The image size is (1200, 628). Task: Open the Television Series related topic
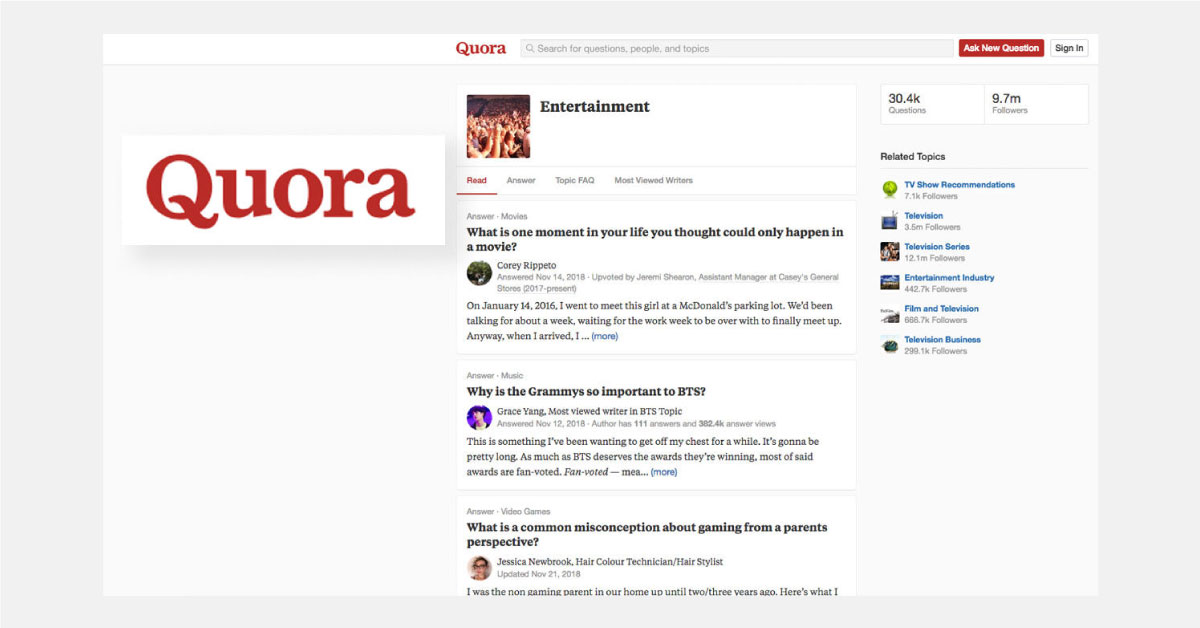point(937,247)
